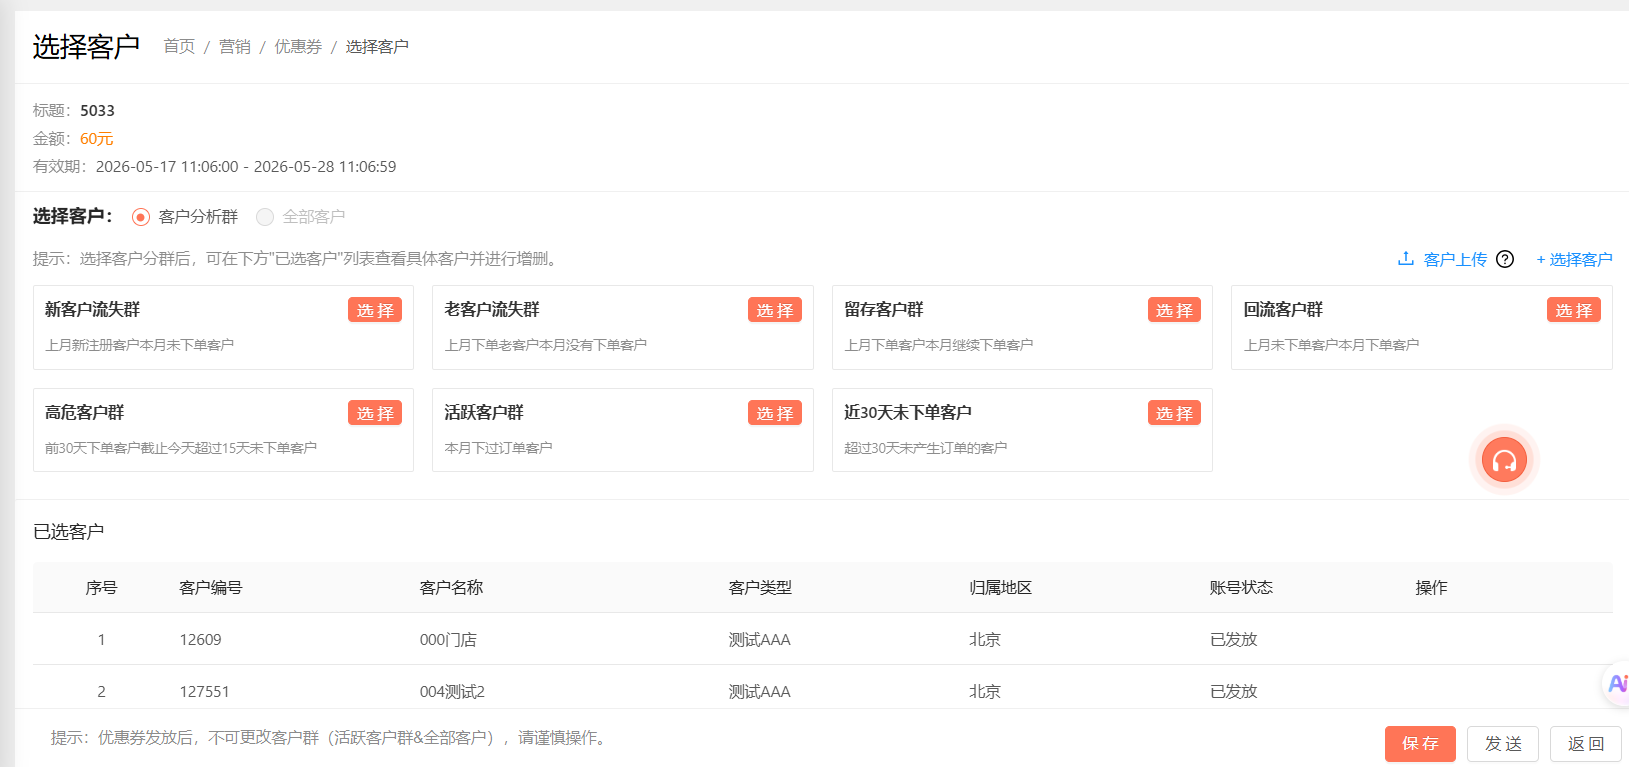Choose the 老客户流失群 group

[x=775, y=310]
